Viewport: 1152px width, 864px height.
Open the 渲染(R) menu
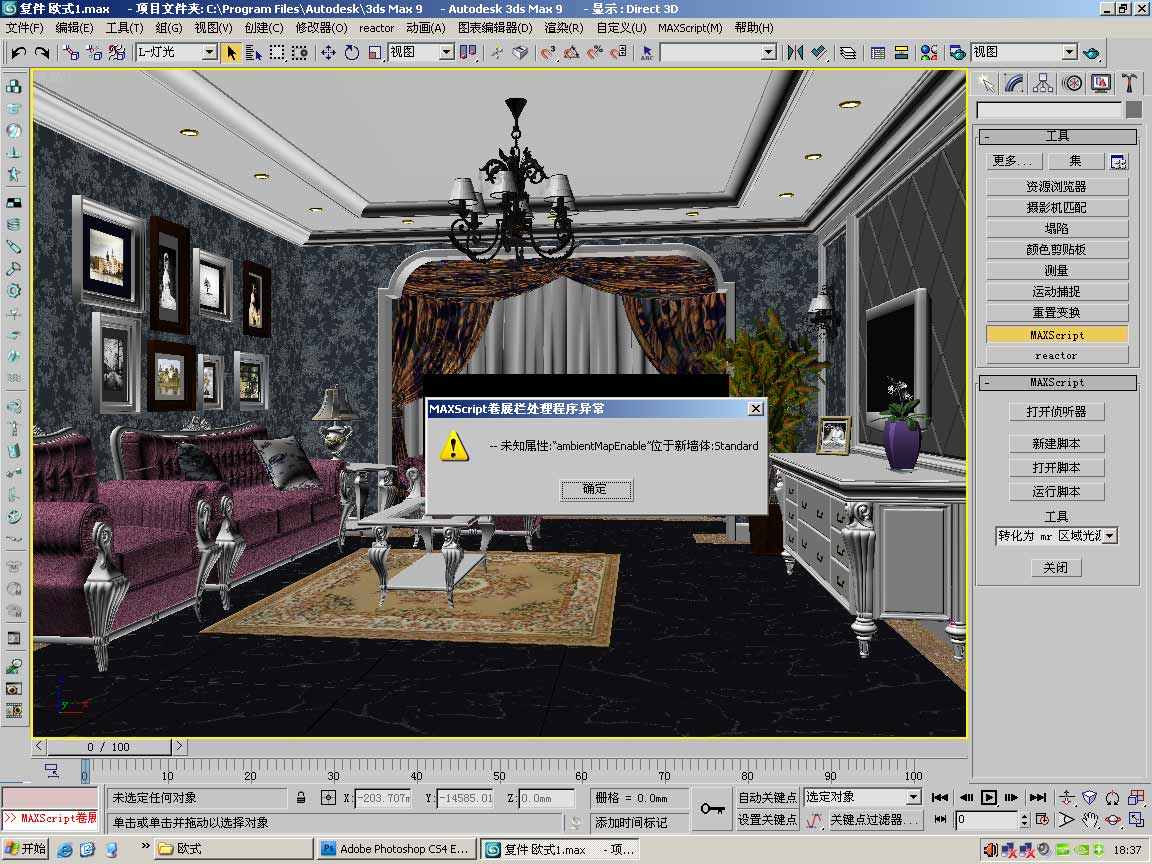click(x=564, y=28)
